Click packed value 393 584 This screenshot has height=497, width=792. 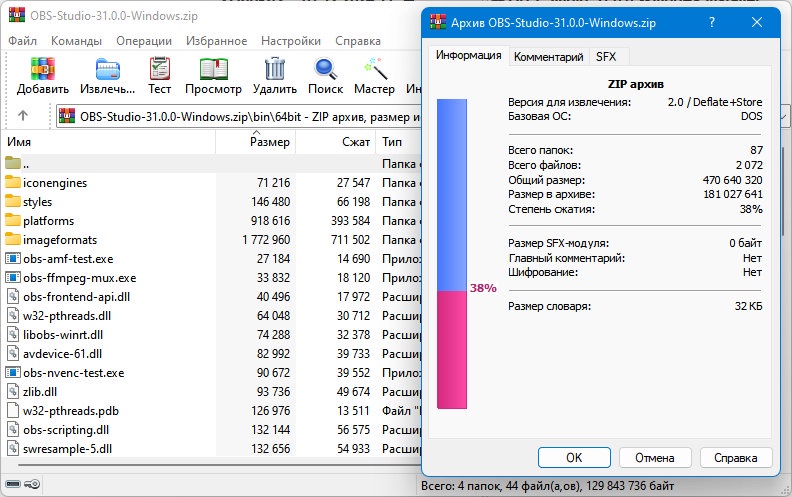pyautogui.click(x=350, y=221)
